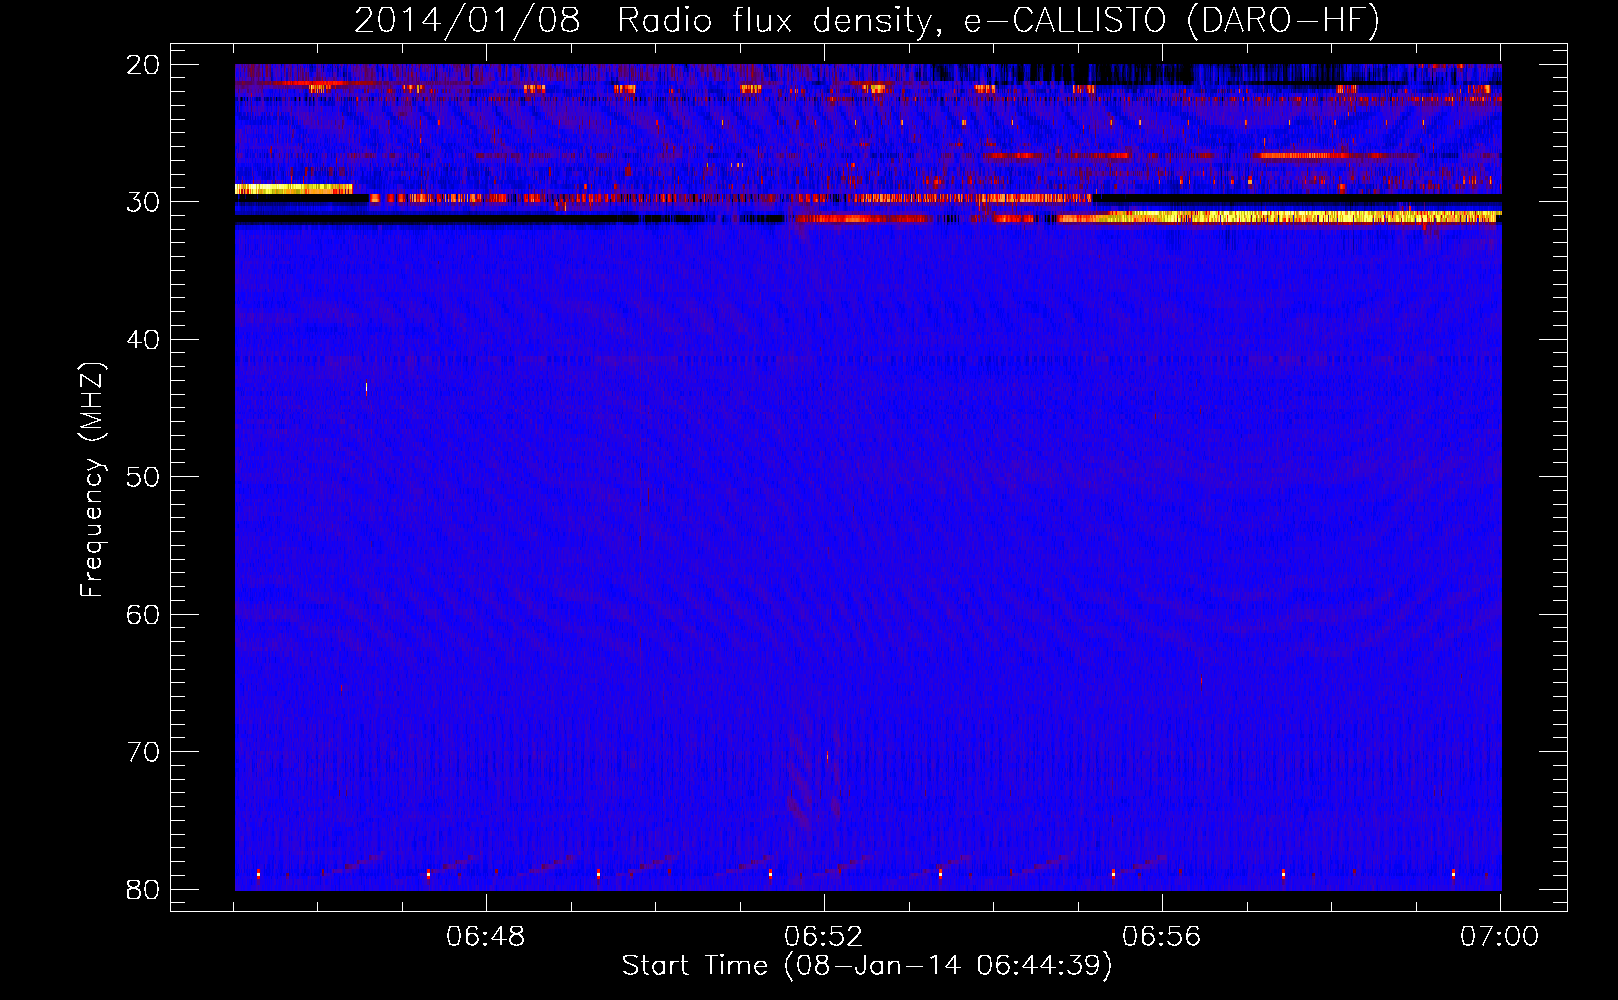Click the 80 MHz frequency tick label
This screenshot has height=1000, width=1618.
[144, 890]
